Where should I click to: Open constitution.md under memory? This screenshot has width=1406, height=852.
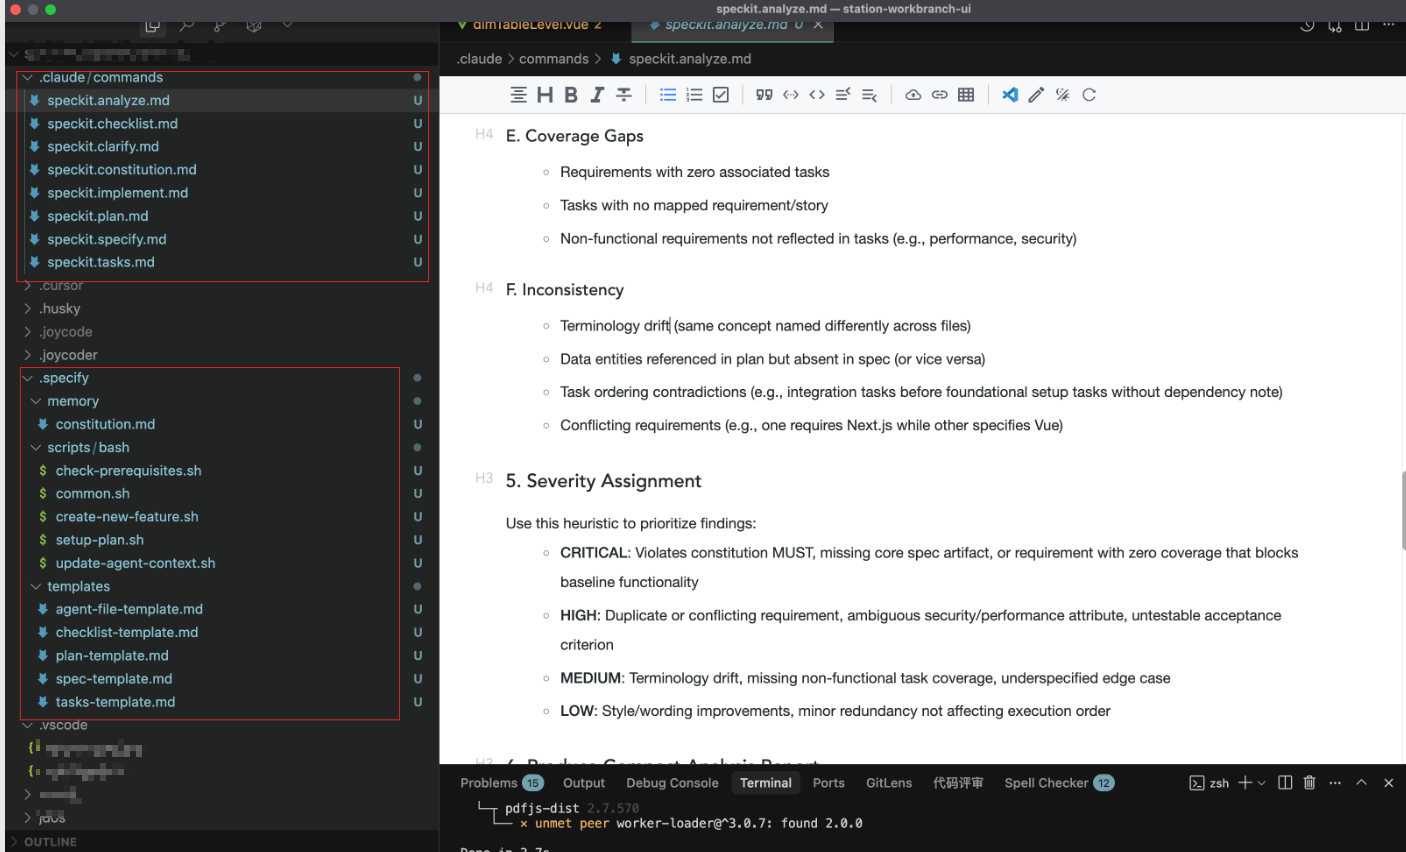(x=105, y=424)
